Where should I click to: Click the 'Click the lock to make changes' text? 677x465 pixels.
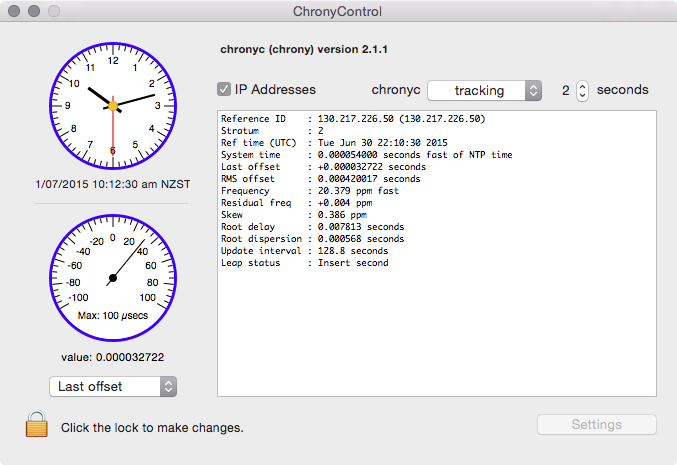click(152, 428)
